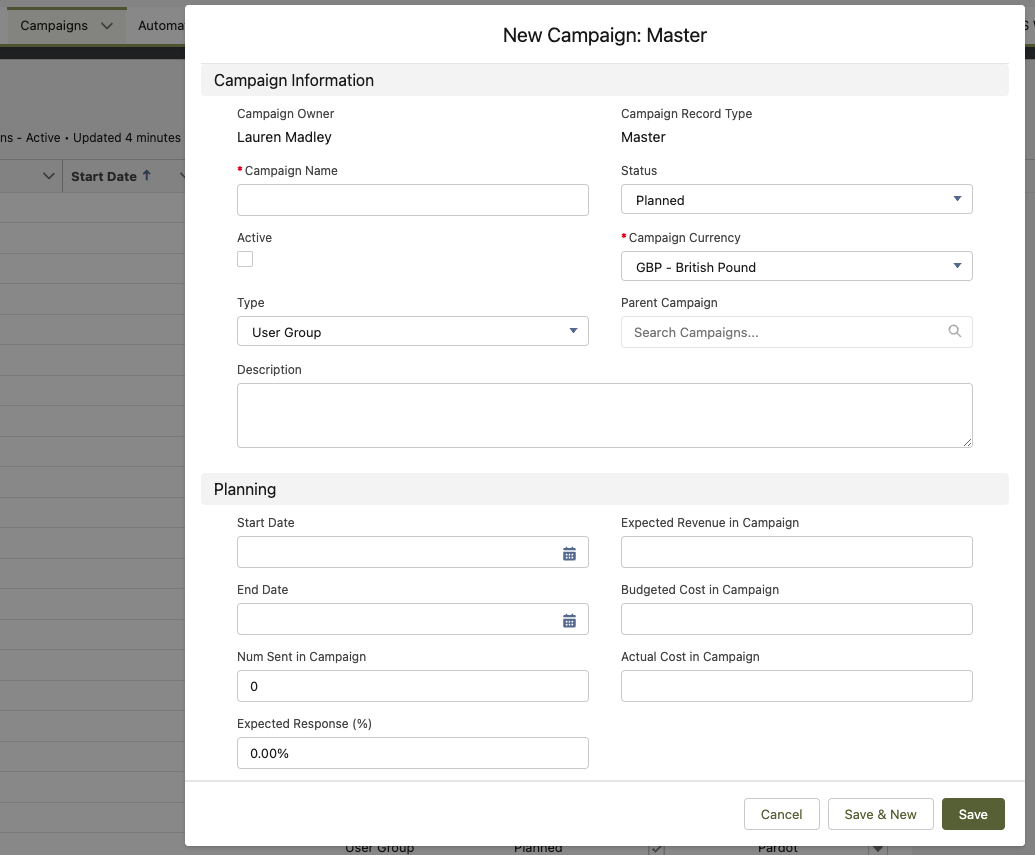Enable the Active checkbox
The height and width of the screenshot is (855, 1035).
pyautogui.click(x=245, y=258)
